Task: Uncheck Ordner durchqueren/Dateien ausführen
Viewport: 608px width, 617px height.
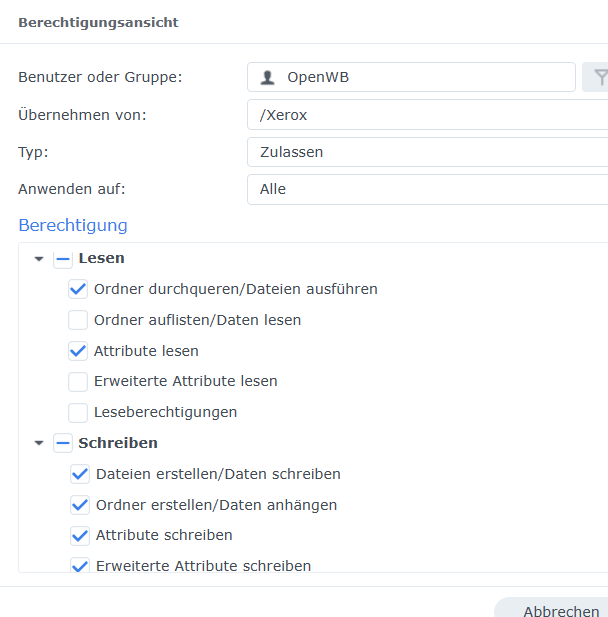Action: point(78,290)
